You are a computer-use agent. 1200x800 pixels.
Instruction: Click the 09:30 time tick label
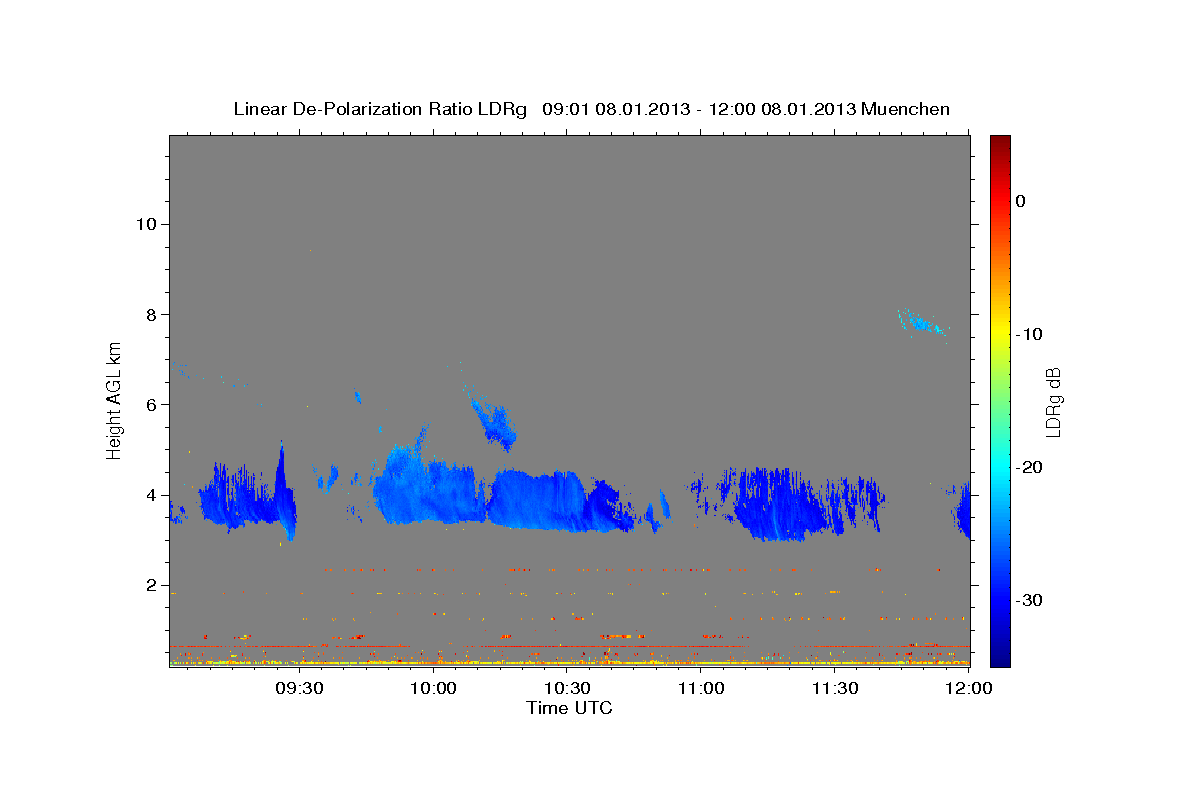click(x=299, y=687)
